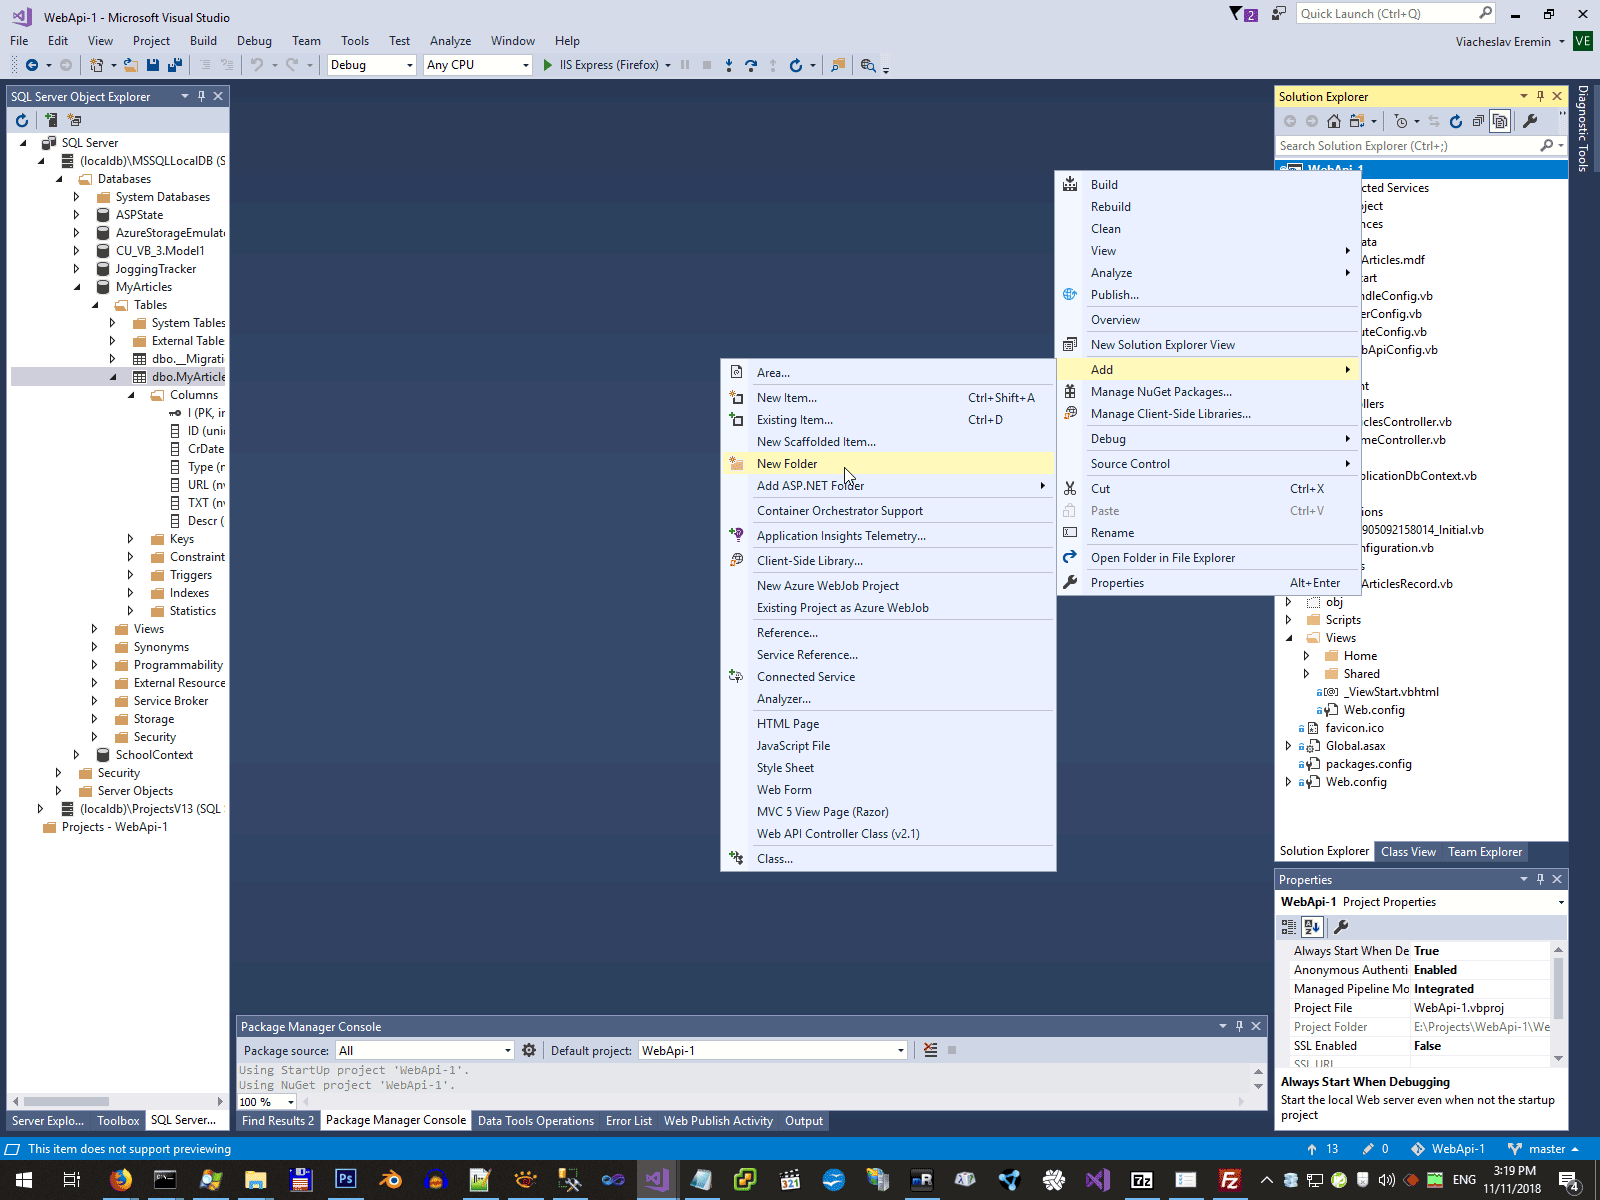Toggle auto-hide pin on Solution Explorer

[x=1541, y=96]
